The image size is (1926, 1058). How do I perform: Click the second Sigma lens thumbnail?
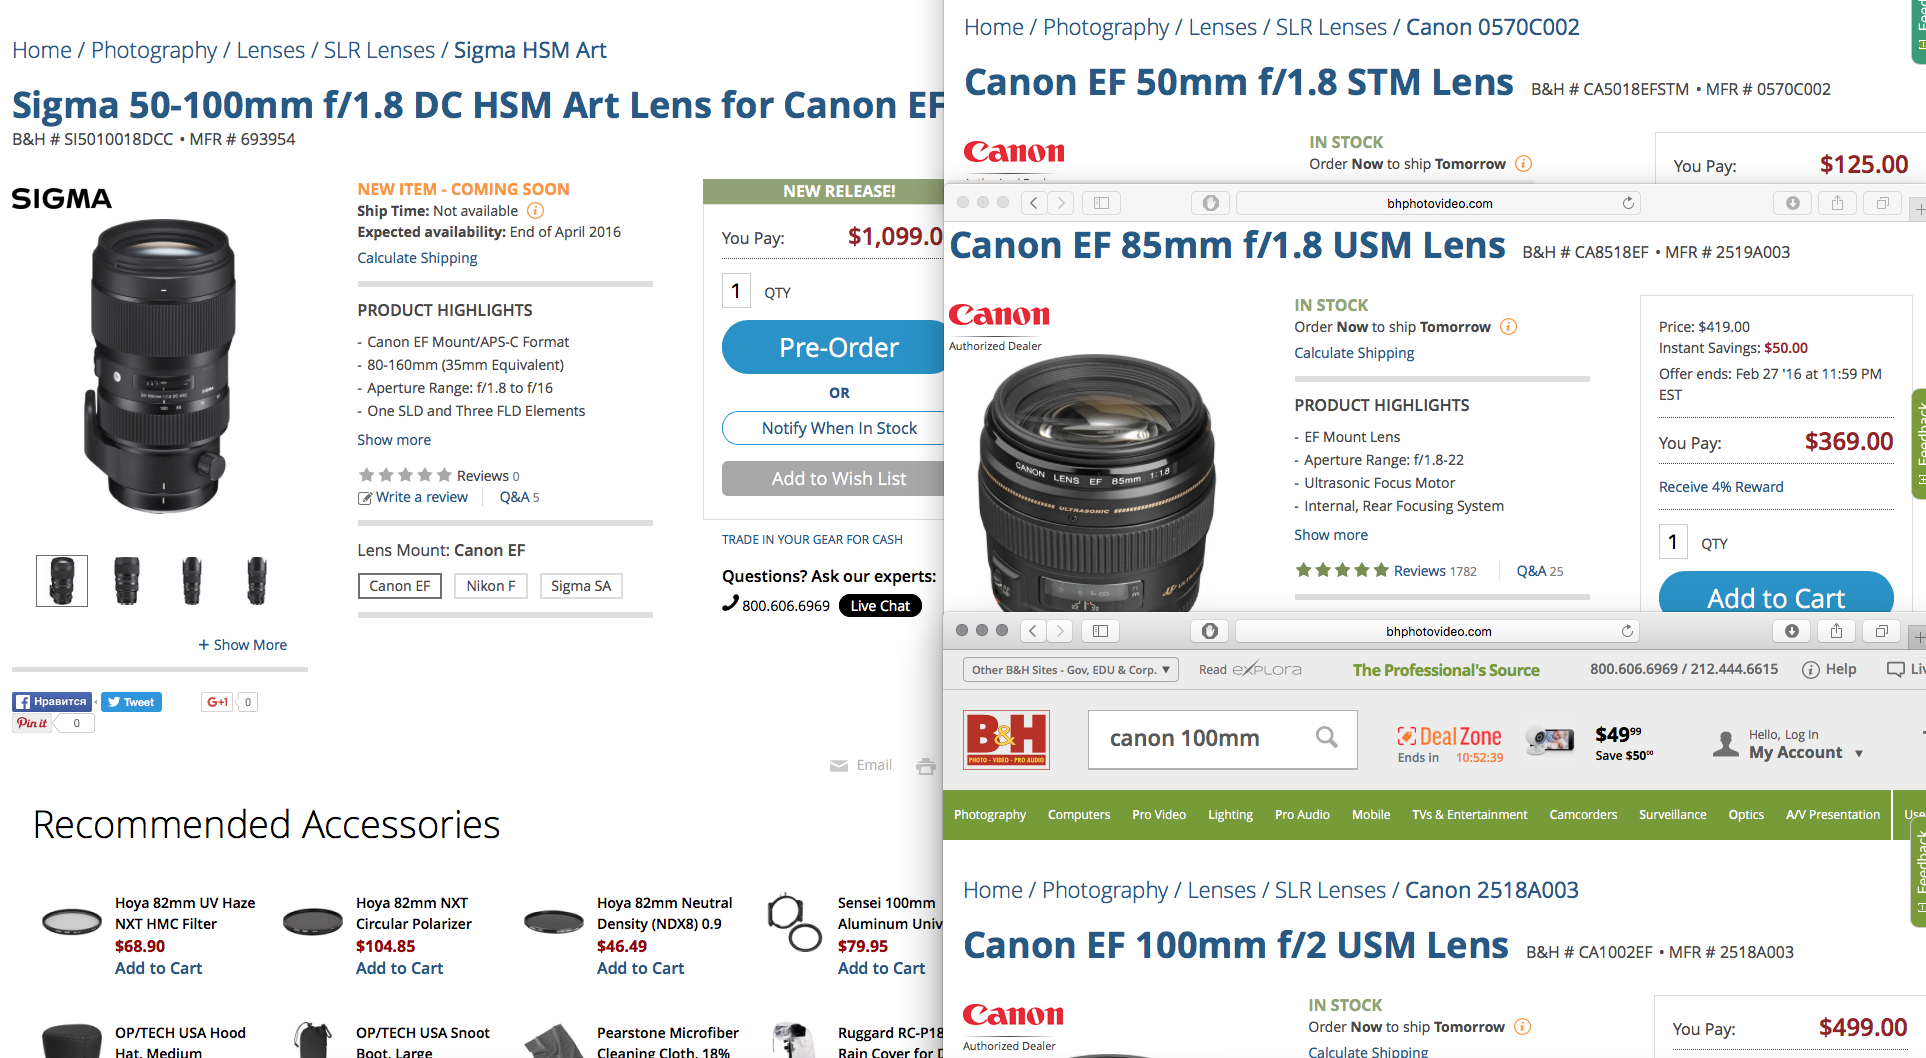coord(127,581)
